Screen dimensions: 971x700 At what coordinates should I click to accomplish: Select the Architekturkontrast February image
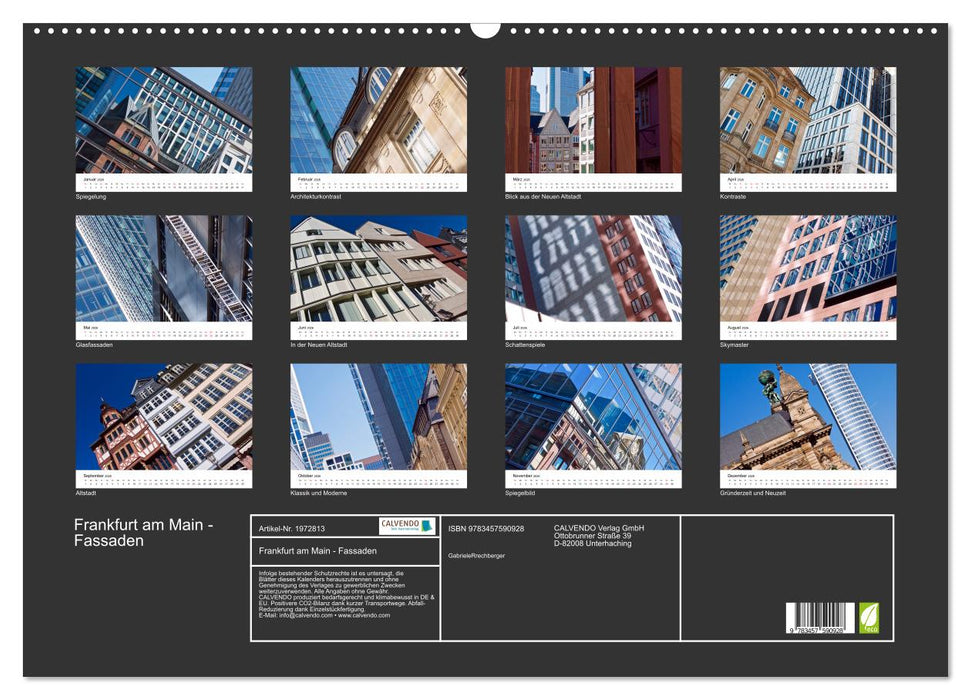click(378, 120)
